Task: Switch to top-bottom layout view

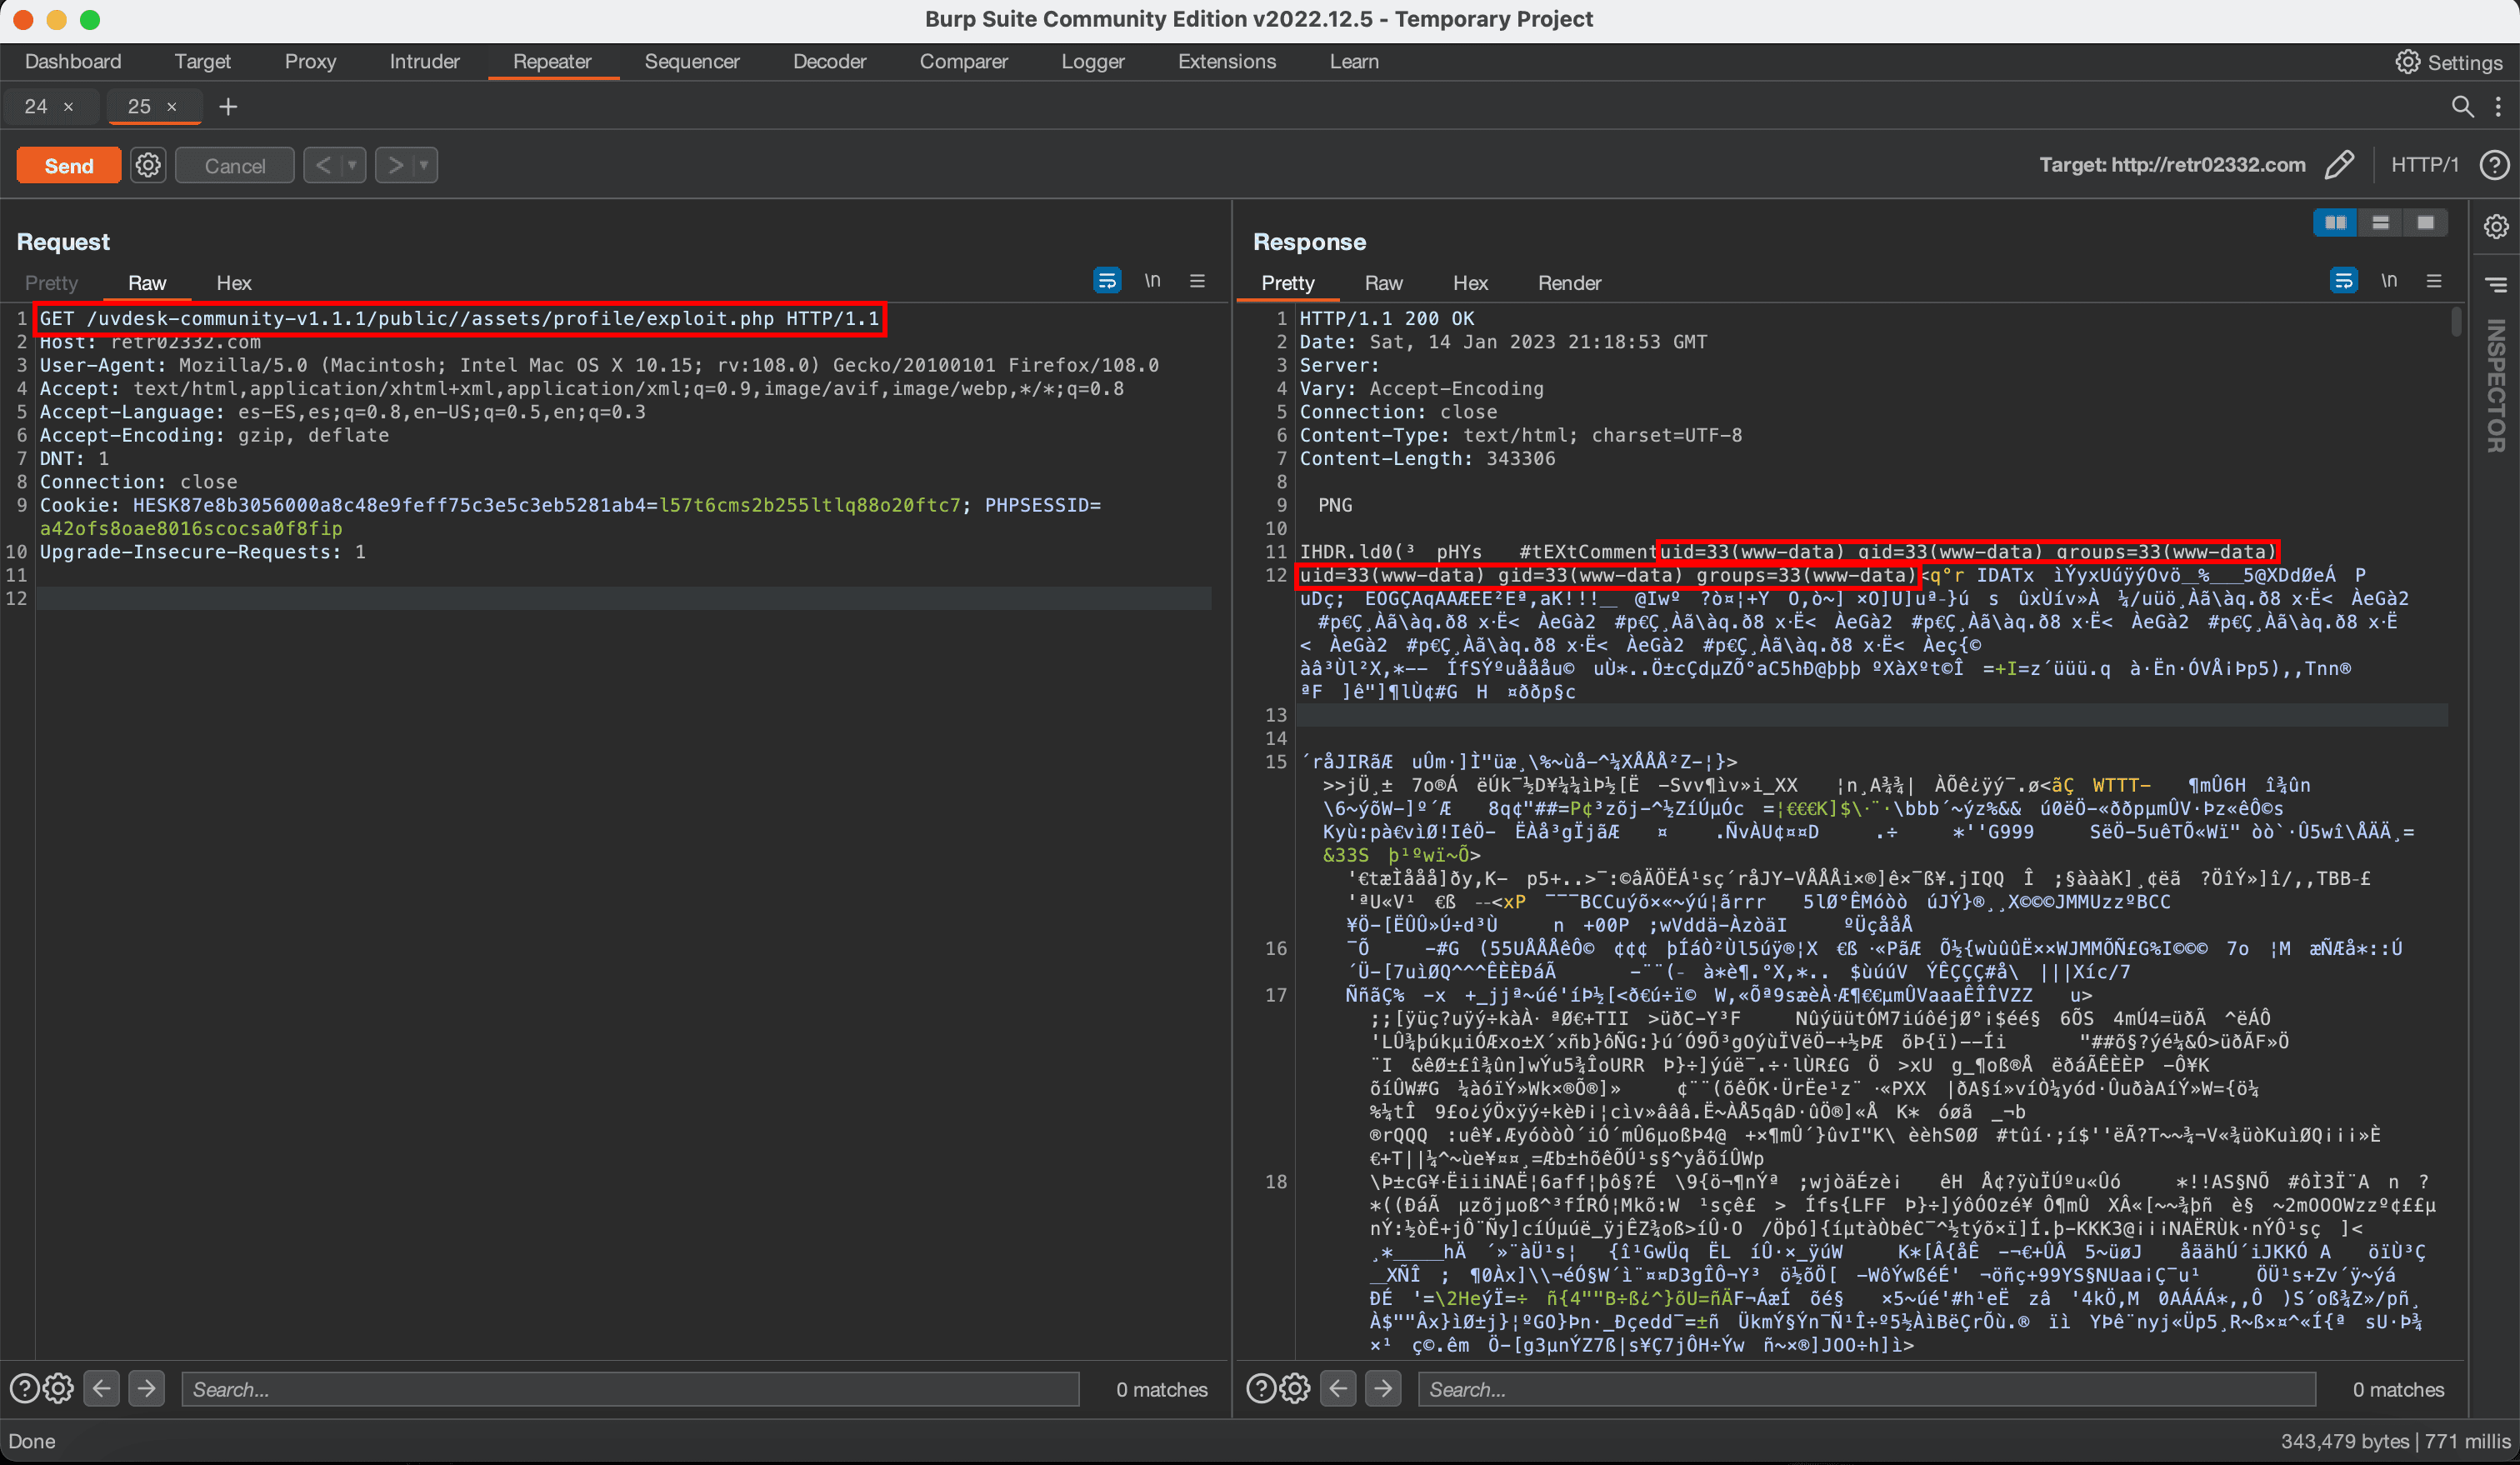Action: (x=2381, y=223)
